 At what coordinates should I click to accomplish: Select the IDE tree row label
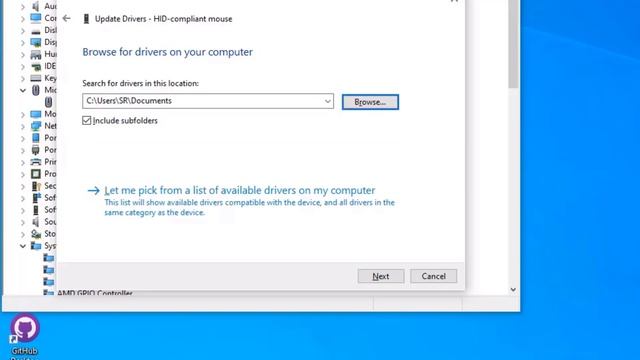point(50,66)
